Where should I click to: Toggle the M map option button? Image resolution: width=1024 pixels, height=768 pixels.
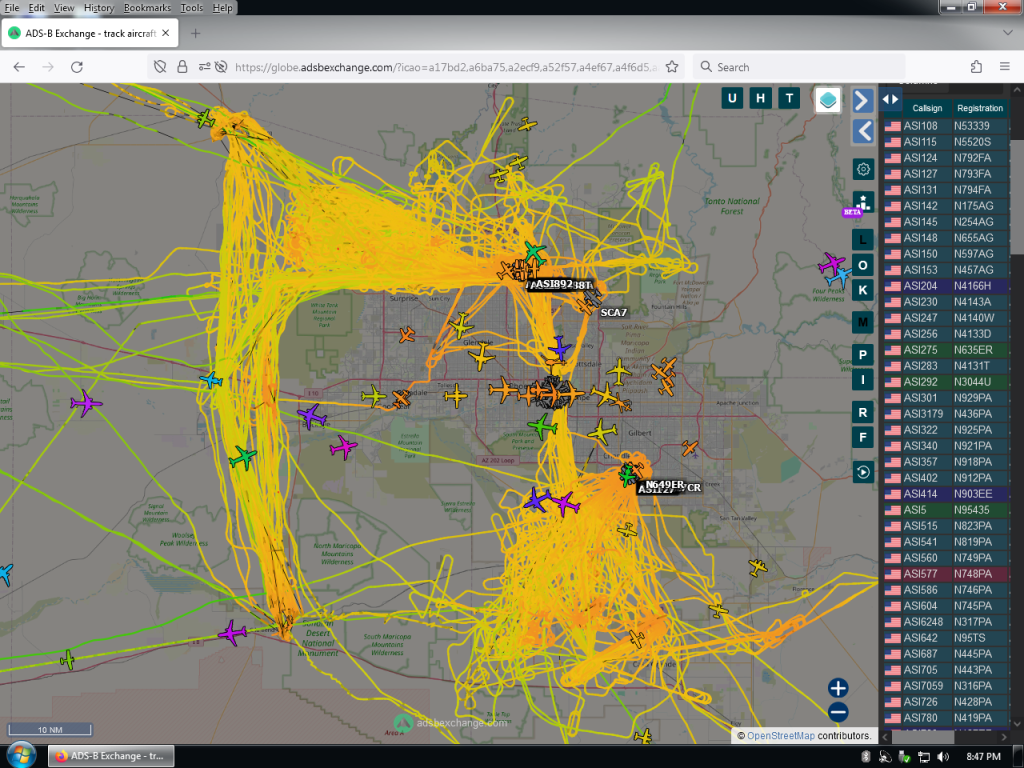(x=863, y=322)
